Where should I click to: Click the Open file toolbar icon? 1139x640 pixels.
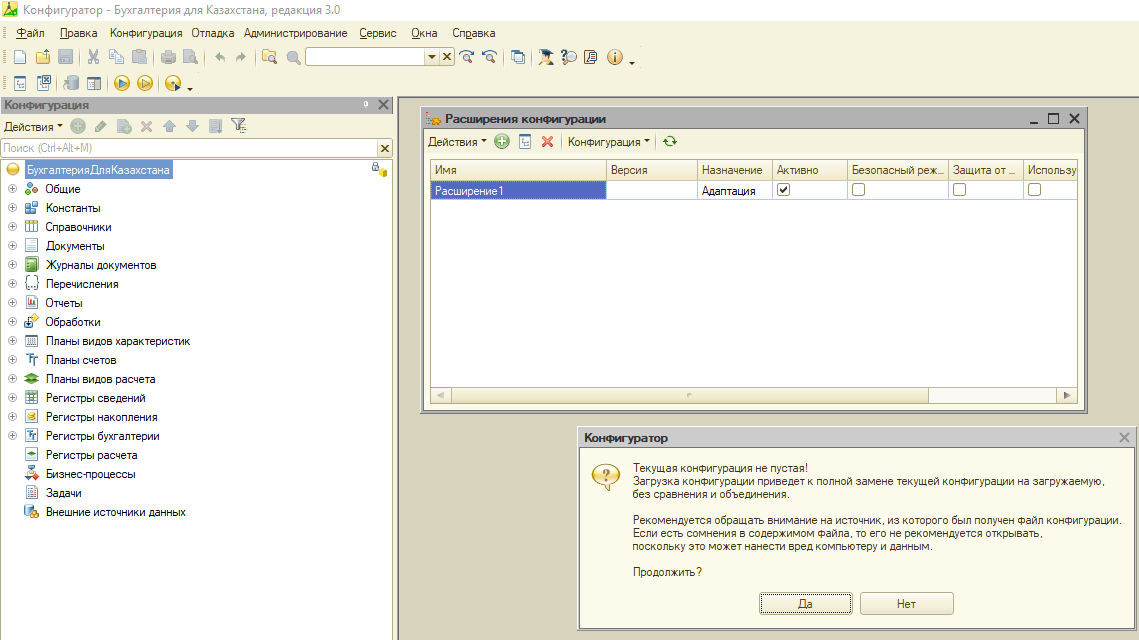click(43, 57)
